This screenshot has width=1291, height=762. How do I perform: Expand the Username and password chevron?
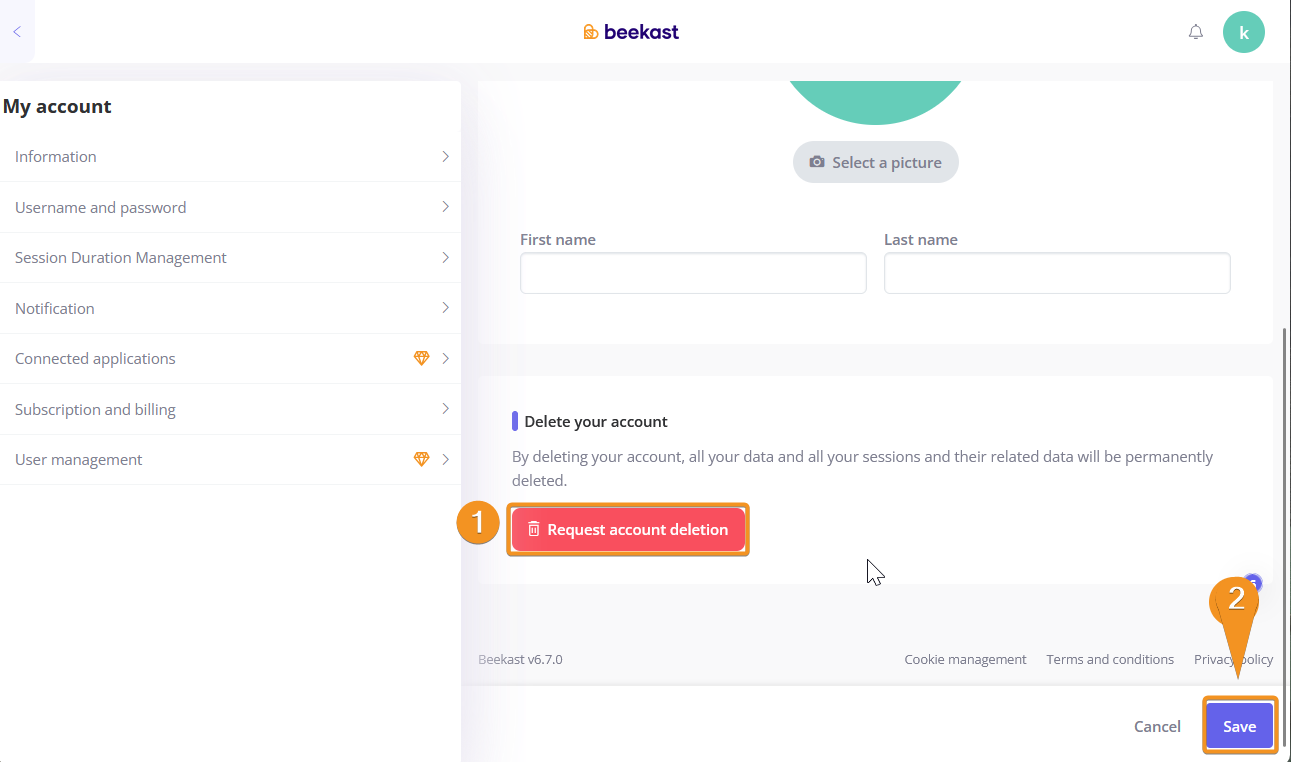(x=445, y=207)
